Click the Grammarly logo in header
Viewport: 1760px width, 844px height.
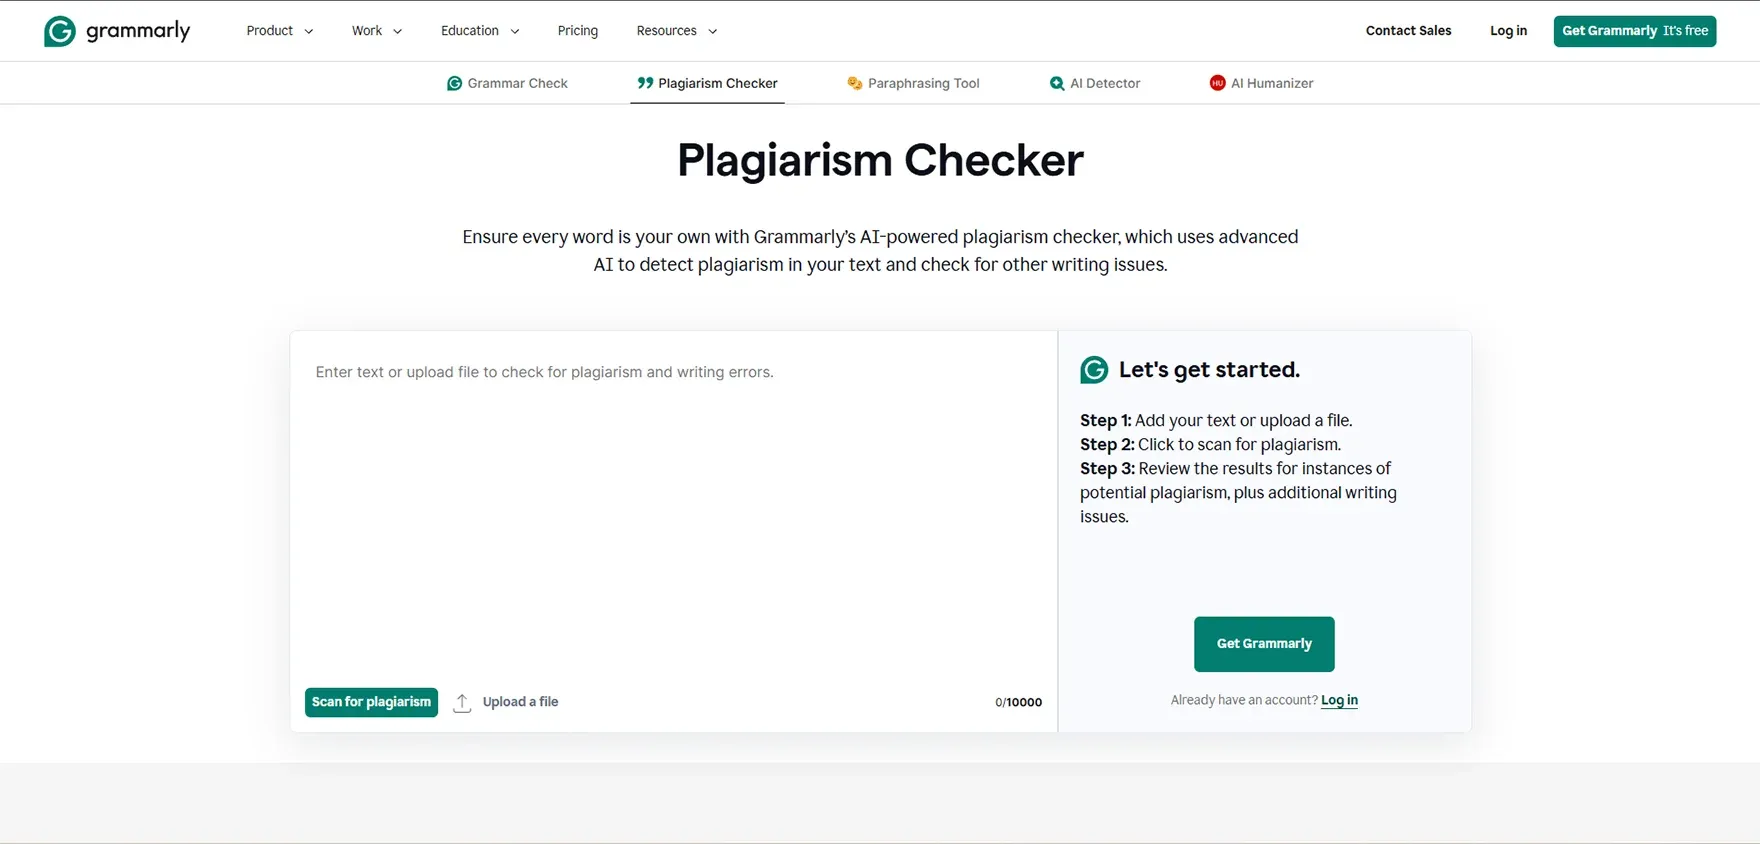click(117, 31)
